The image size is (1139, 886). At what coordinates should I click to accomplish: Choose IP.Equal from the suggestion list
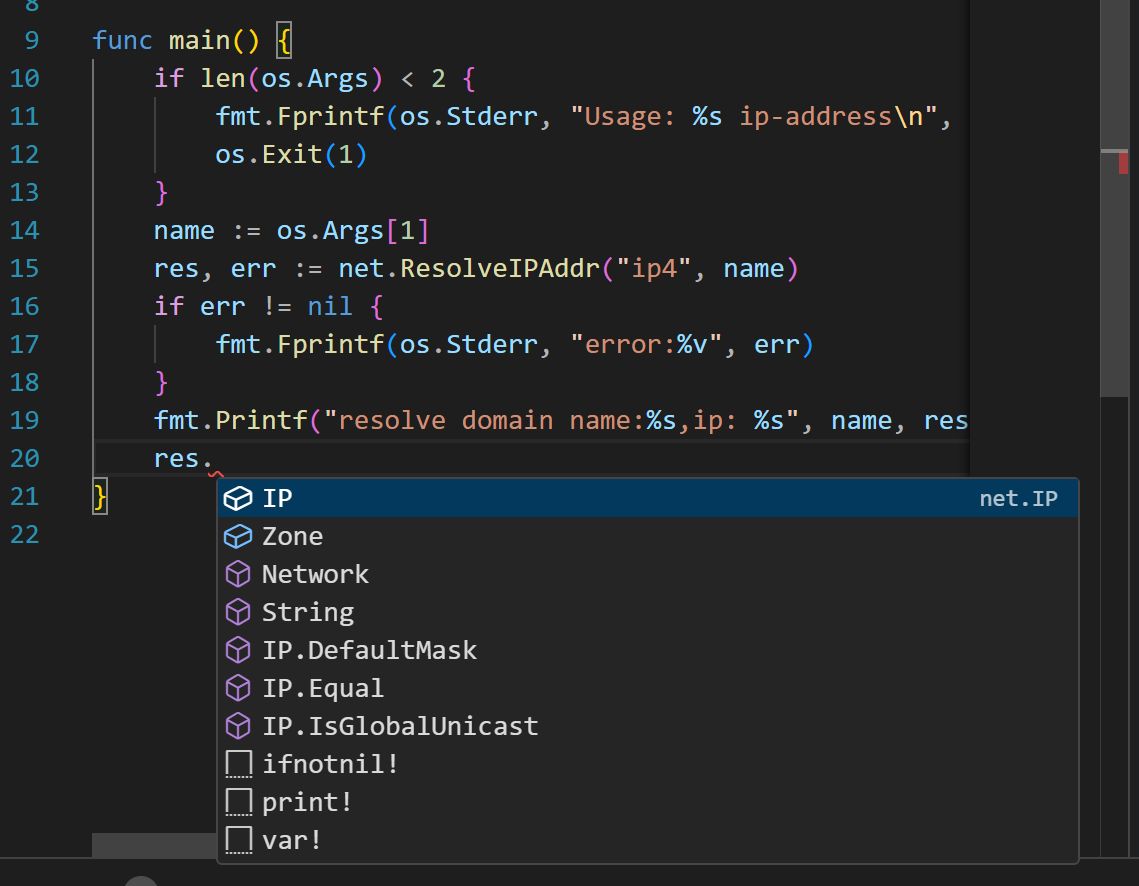coord(322,688)
